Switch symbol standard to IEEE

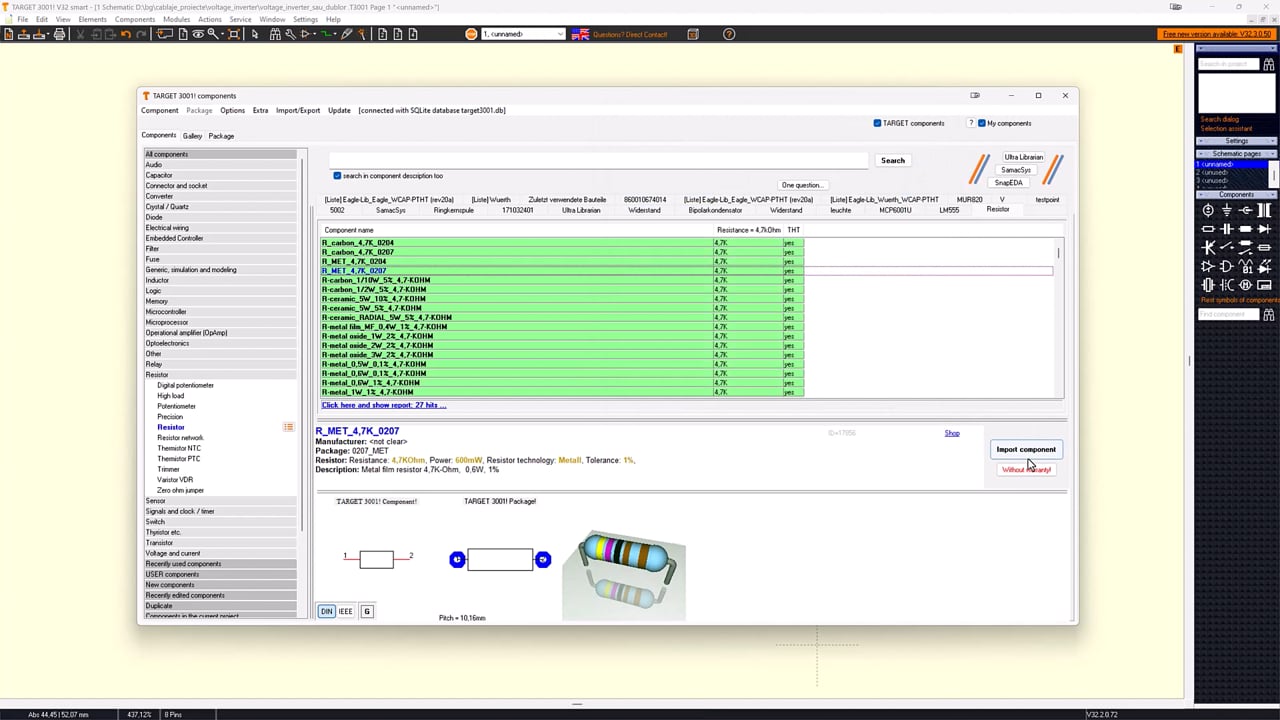click(x=345, y=611)
